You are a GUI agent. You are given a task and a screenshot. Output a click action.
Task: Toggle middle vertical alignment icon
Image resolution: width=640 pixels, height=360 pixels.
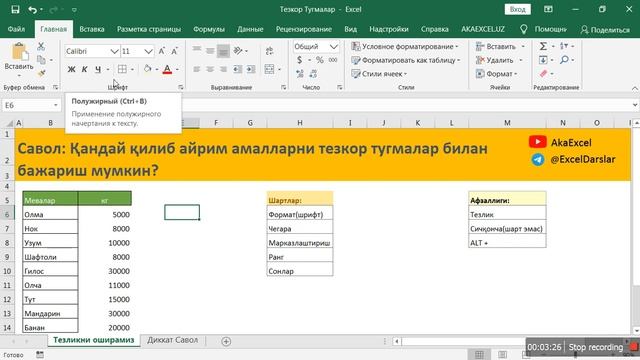(x=210, y=51)
